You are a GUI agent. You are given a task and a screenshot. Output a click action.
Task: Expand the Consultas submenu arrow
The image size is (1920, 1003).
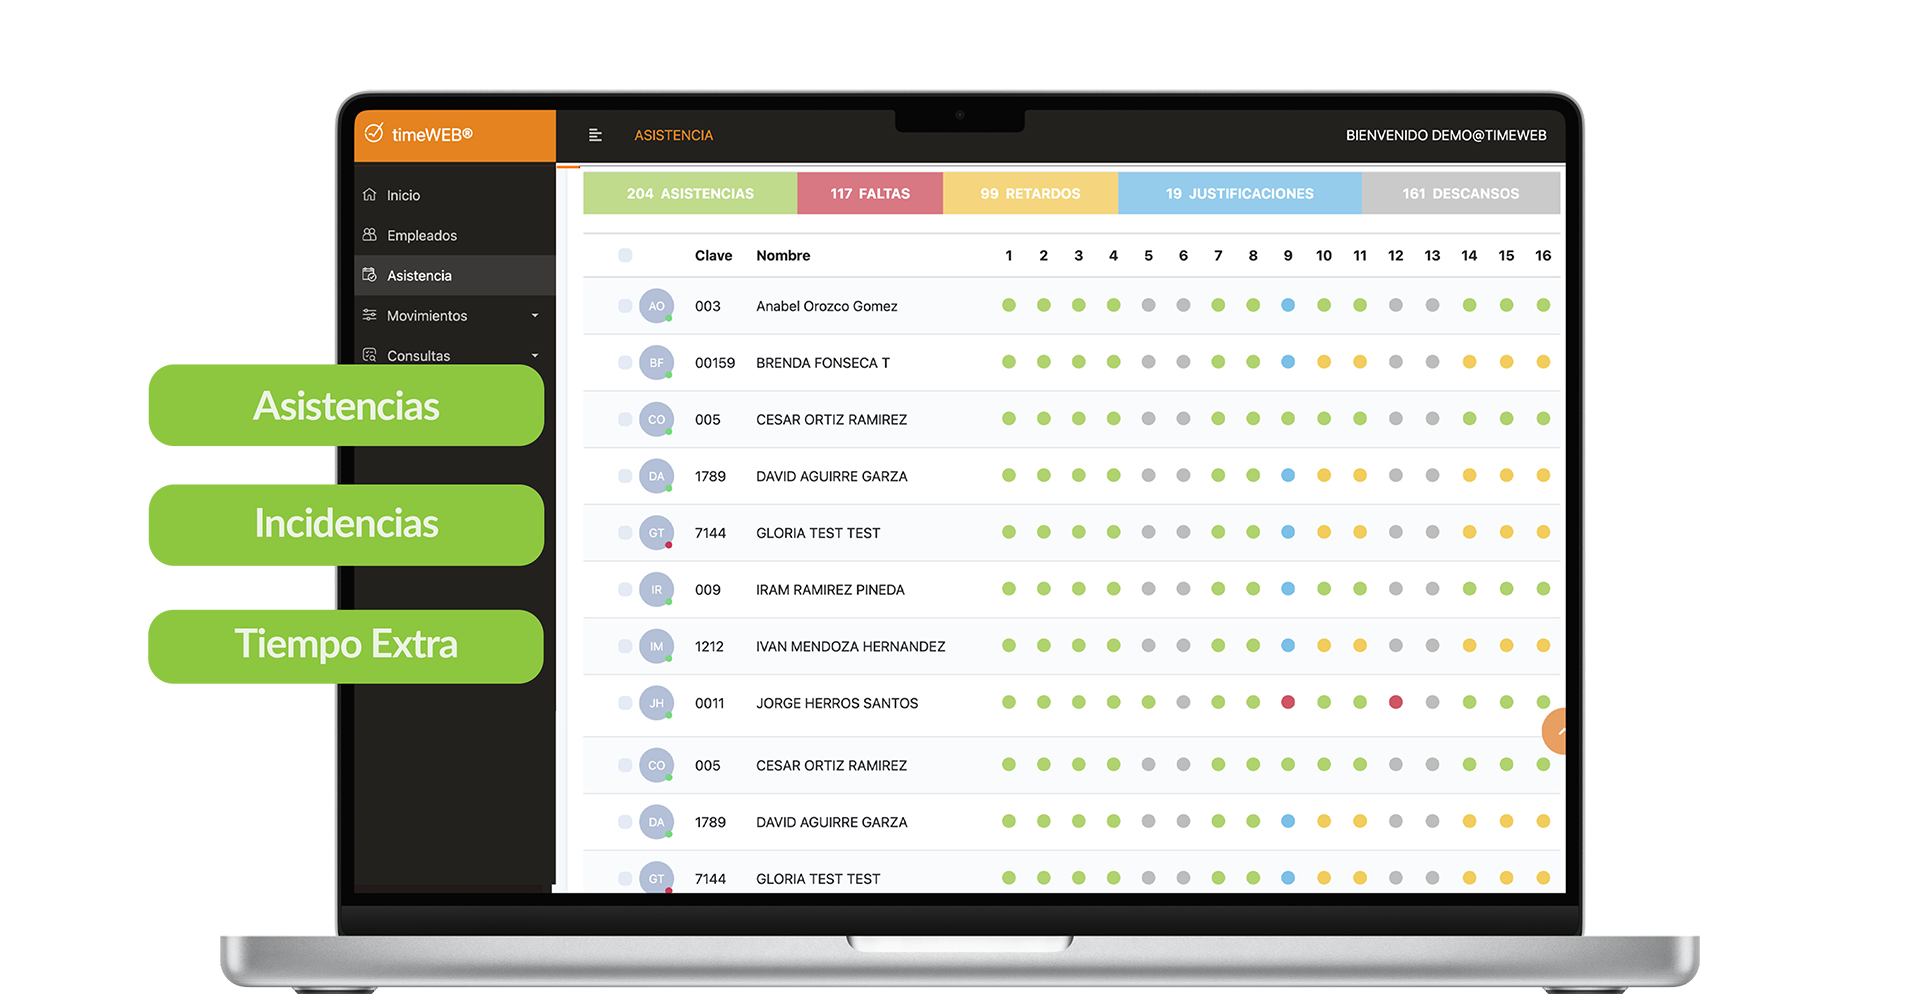point(535,355)
